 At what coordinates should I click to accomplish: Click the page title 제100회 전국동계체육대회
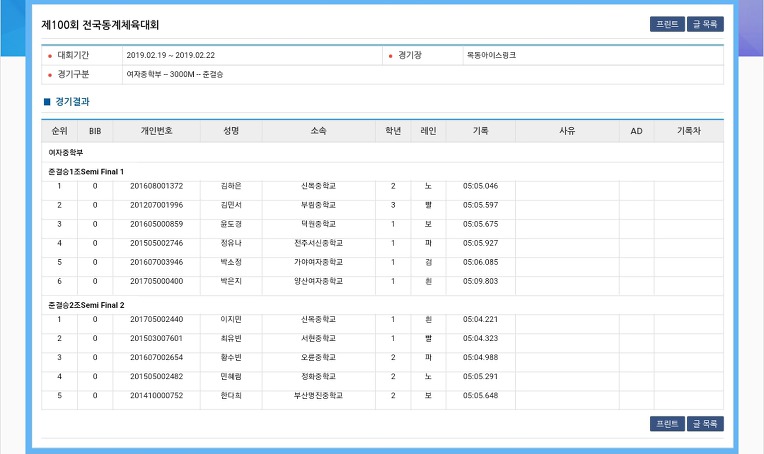100,25
